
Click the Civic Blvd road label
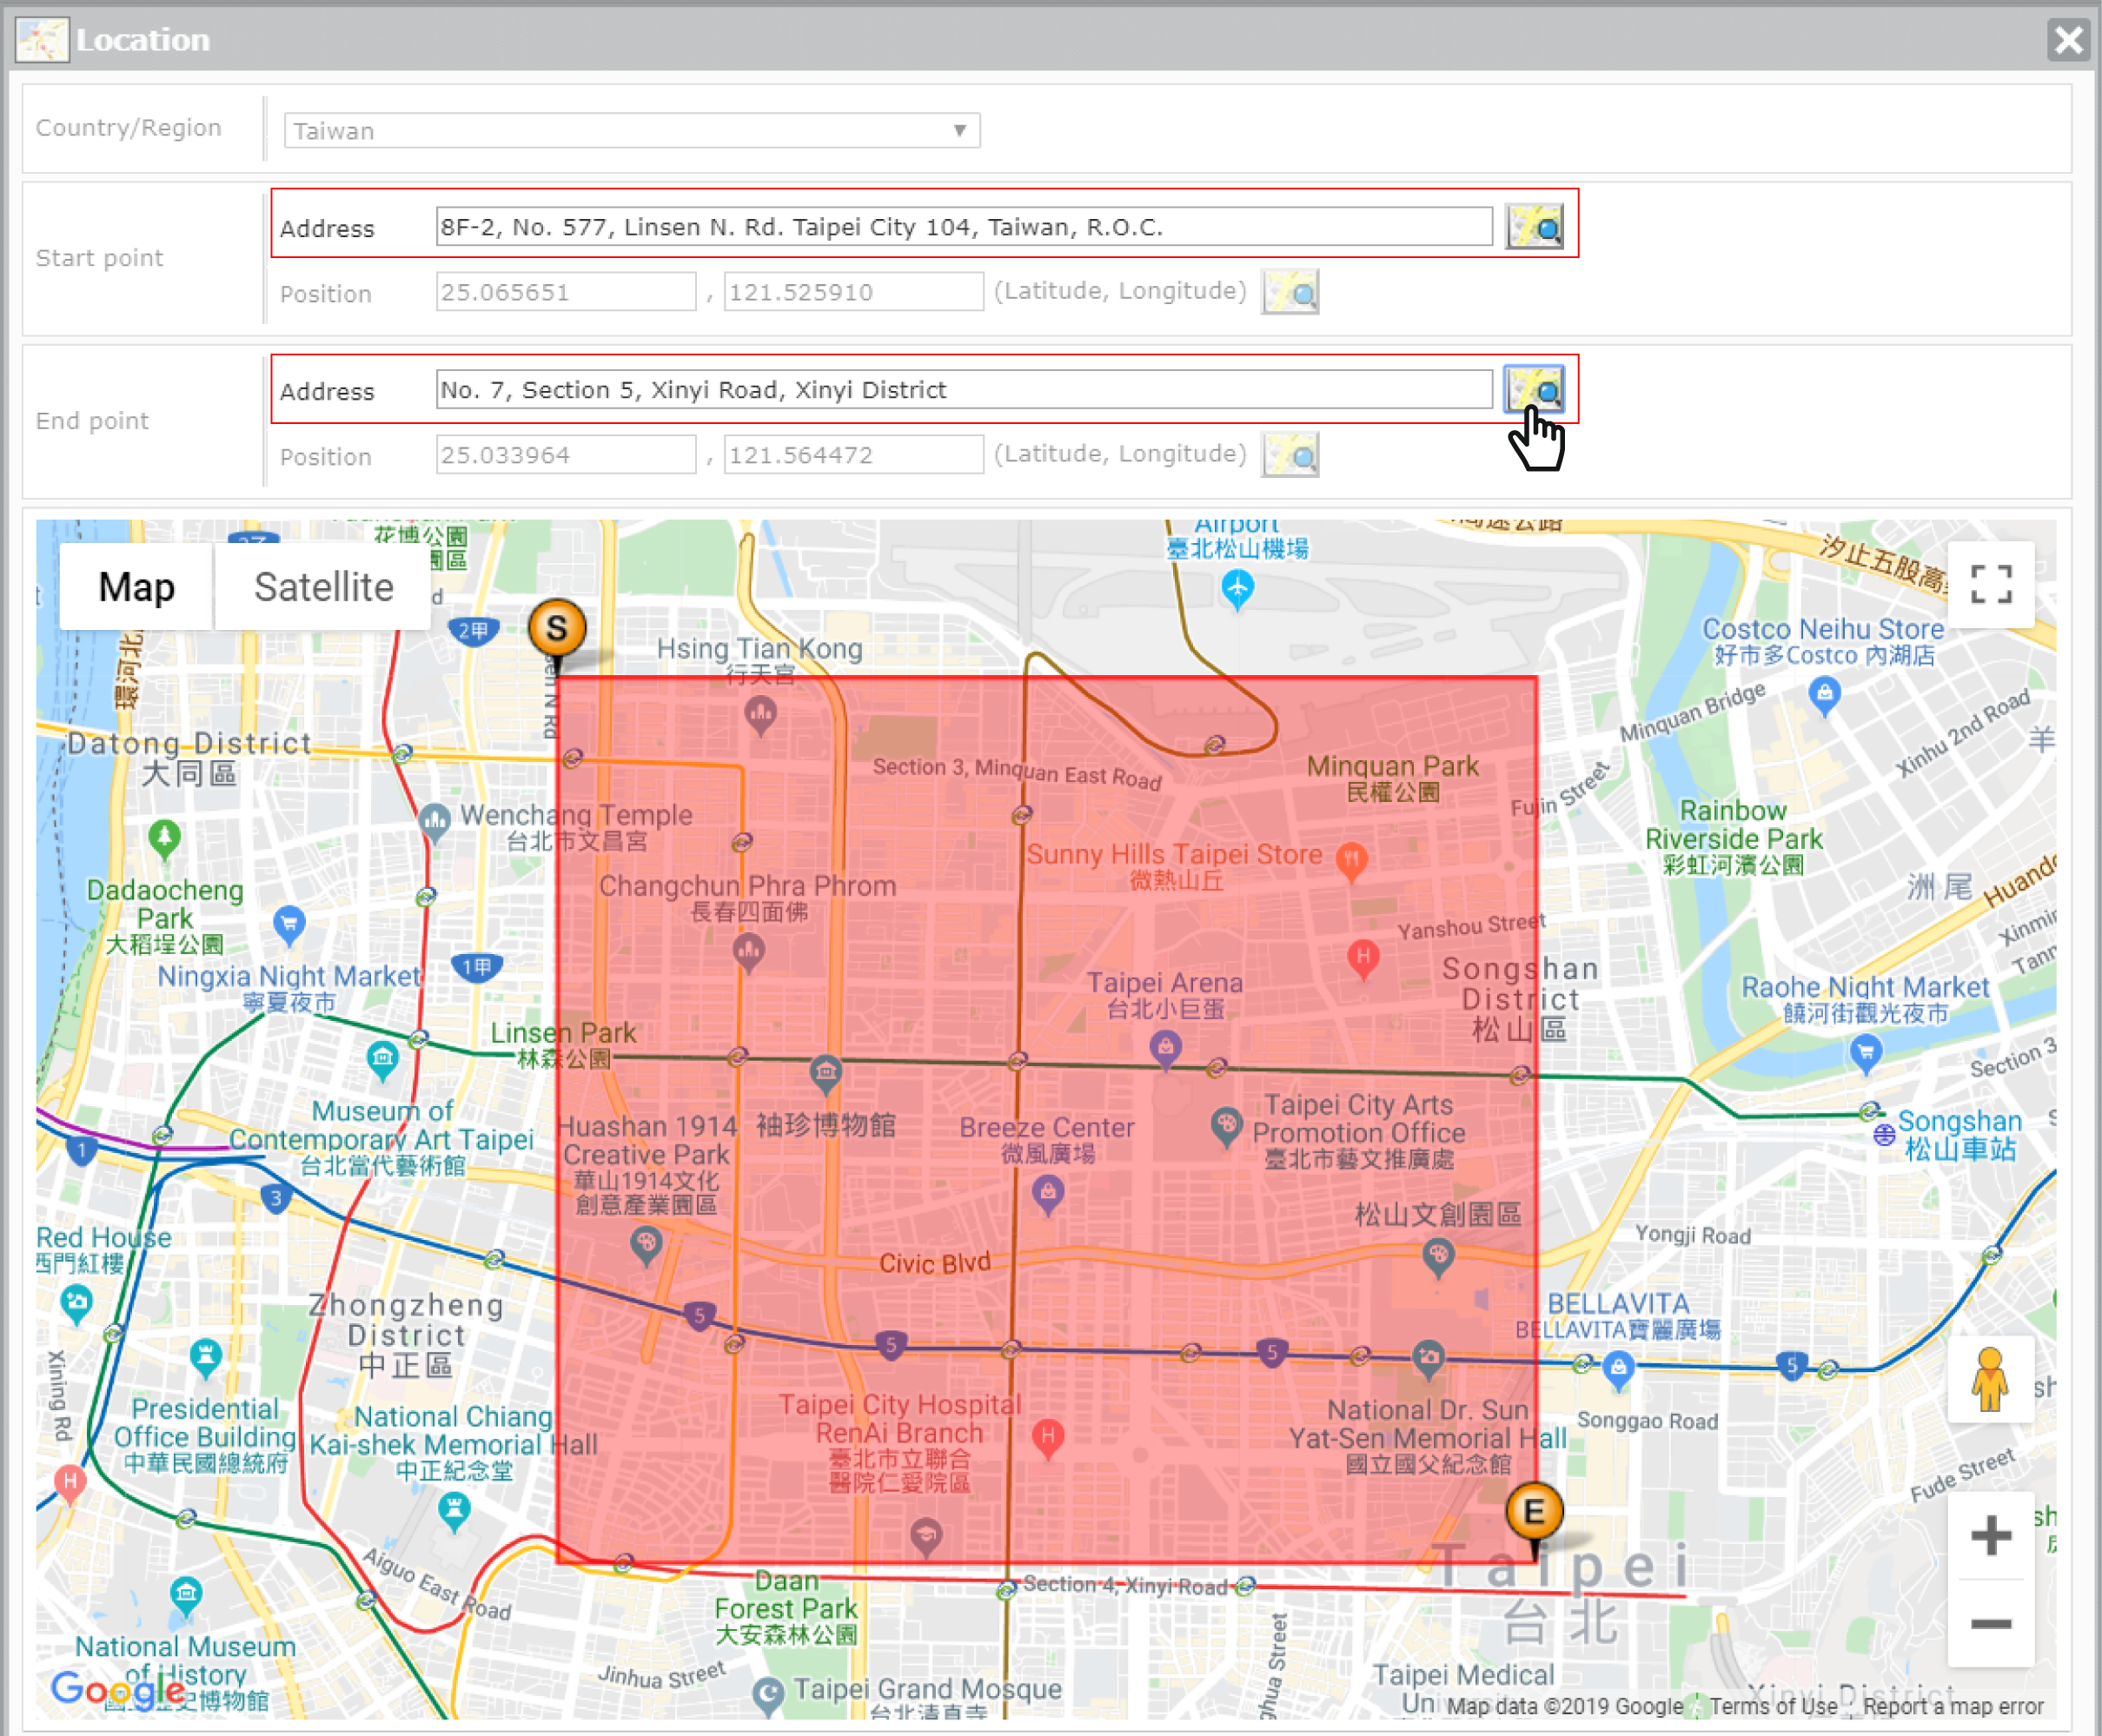pos(934,1263)
